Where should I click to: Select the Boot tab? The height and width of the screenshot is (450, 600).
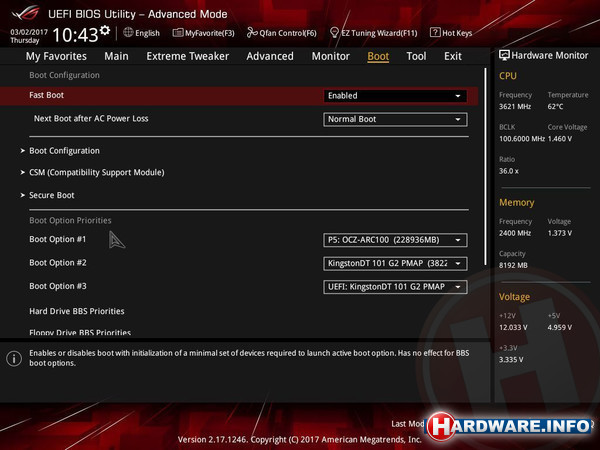coord(378,56)
